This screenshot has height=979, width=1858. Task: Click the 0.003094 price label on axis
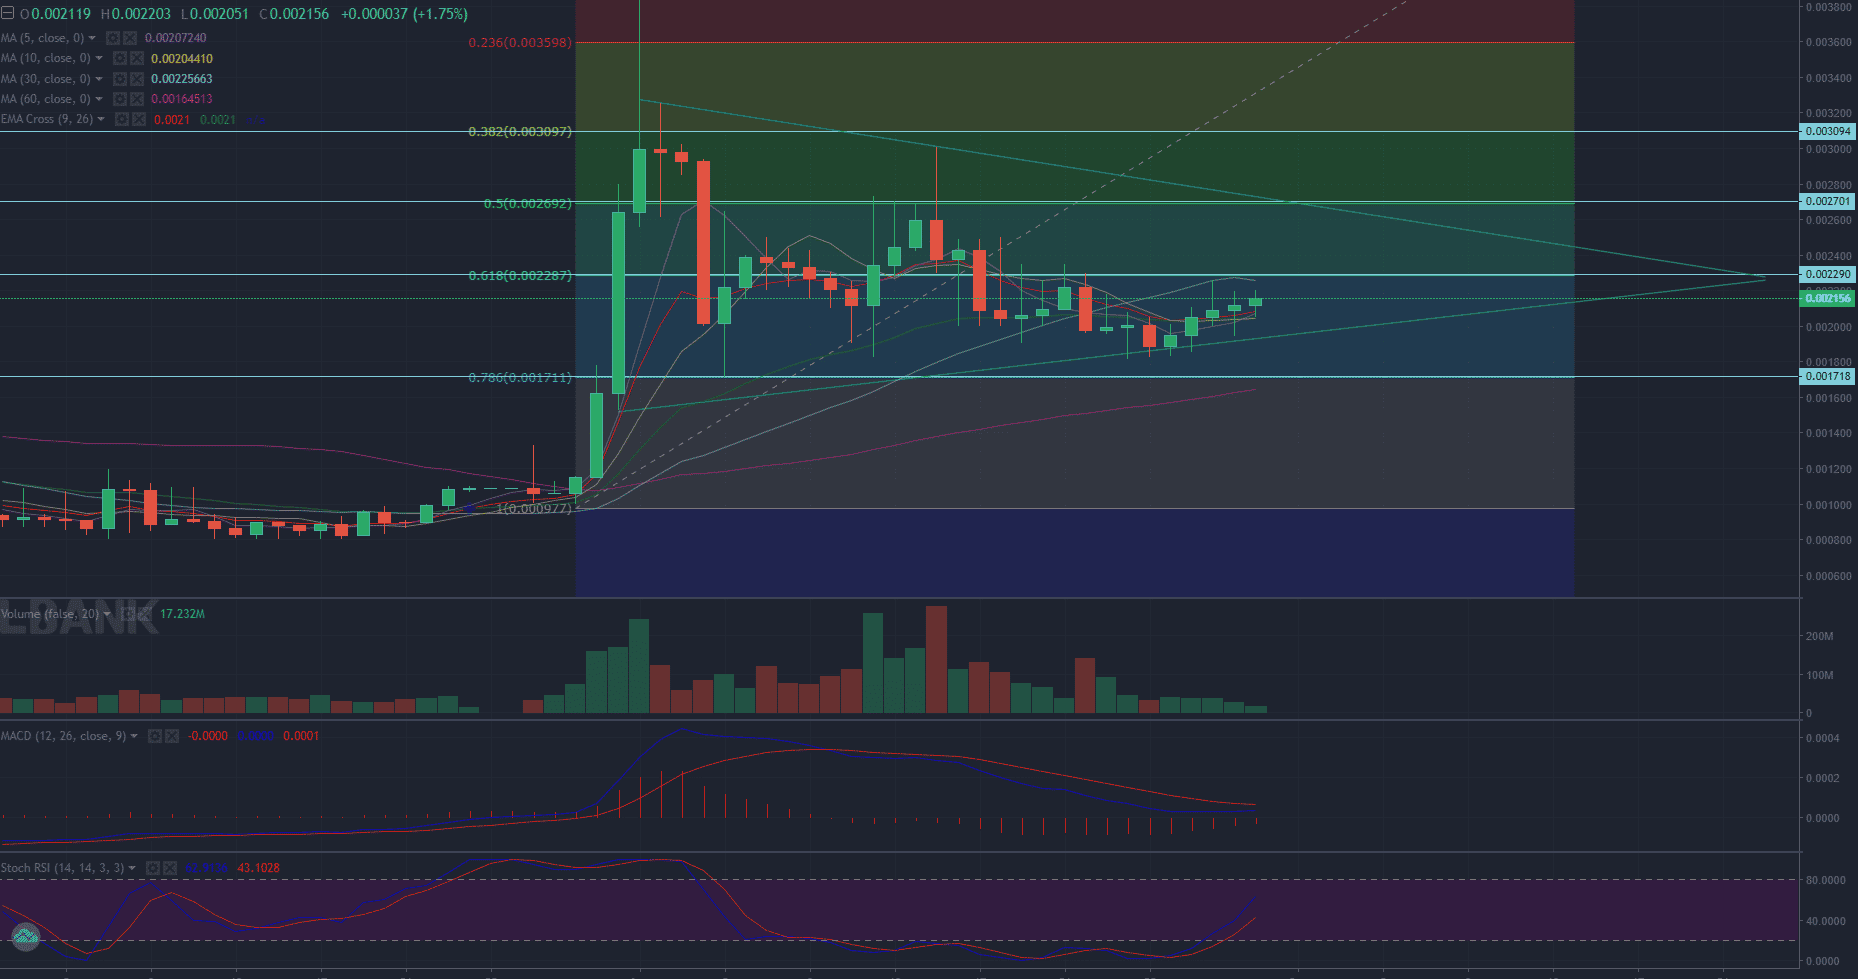pos(1827,132)
